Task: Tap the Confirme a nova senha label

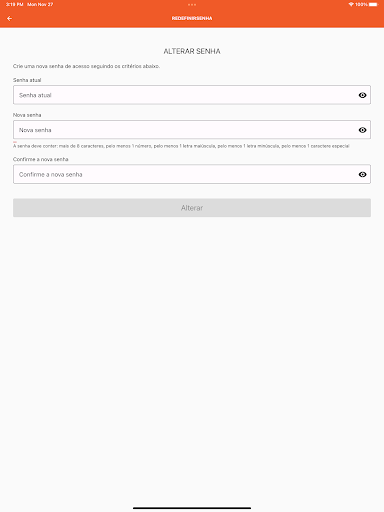Action: [x=41, y=159]
